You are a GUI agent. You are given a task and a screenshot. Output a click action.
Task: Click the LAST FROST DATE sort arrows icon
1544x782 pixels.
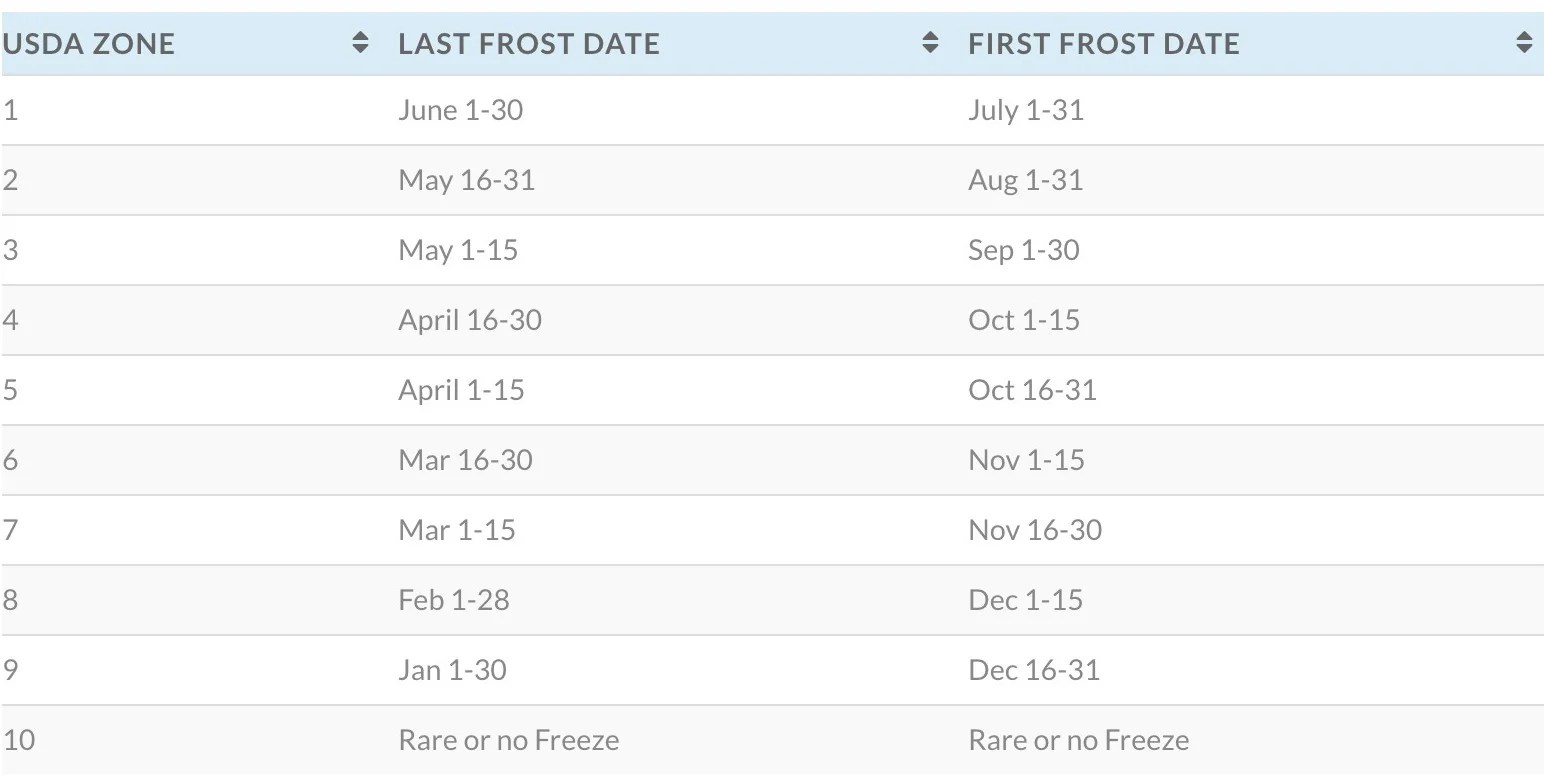point(930,42)
